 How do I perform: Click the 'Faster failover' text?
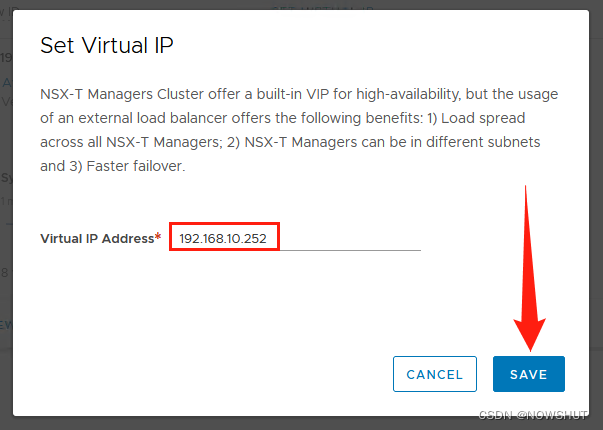(x=136, y=166)
